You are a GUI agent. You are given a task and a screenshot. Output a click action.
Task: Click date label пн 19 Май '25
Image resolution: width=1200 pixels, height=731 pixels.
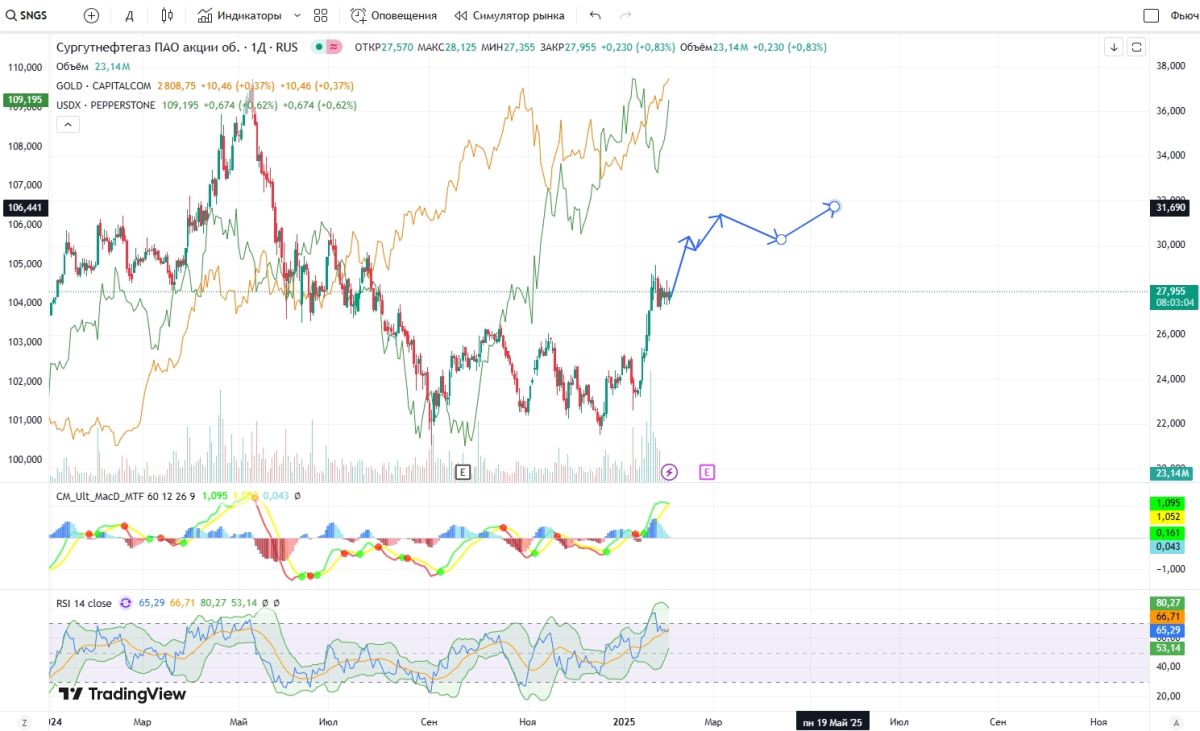point(832,721)
